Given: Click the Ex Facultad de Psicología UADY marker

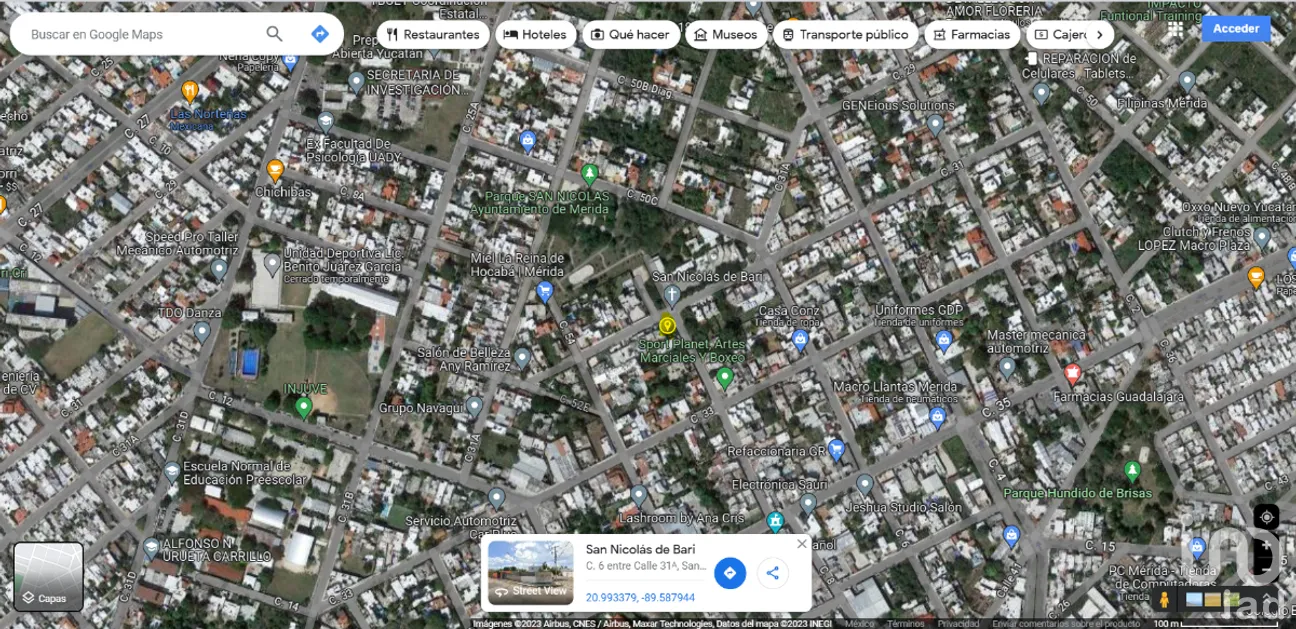Looking at the screenshot, I should point(325,122).
